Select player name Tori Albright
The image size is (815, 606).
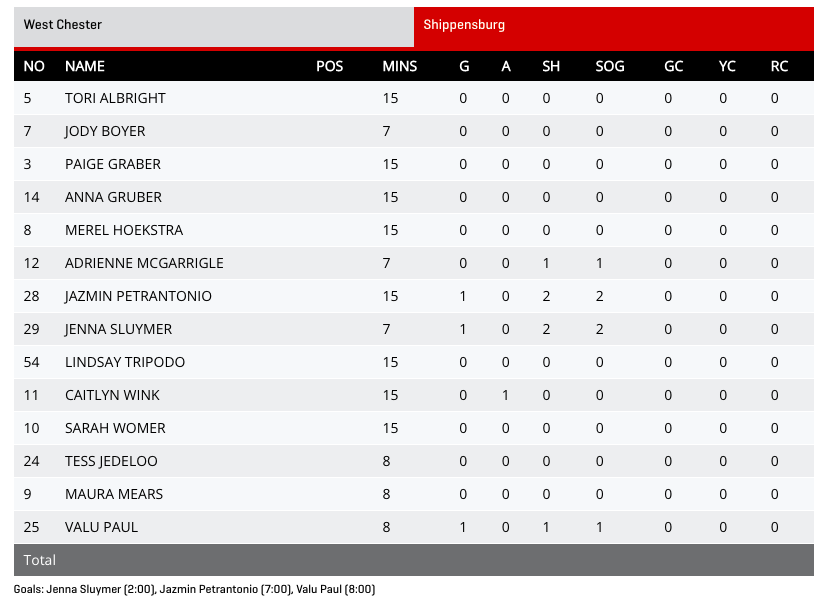click(115, 99)
